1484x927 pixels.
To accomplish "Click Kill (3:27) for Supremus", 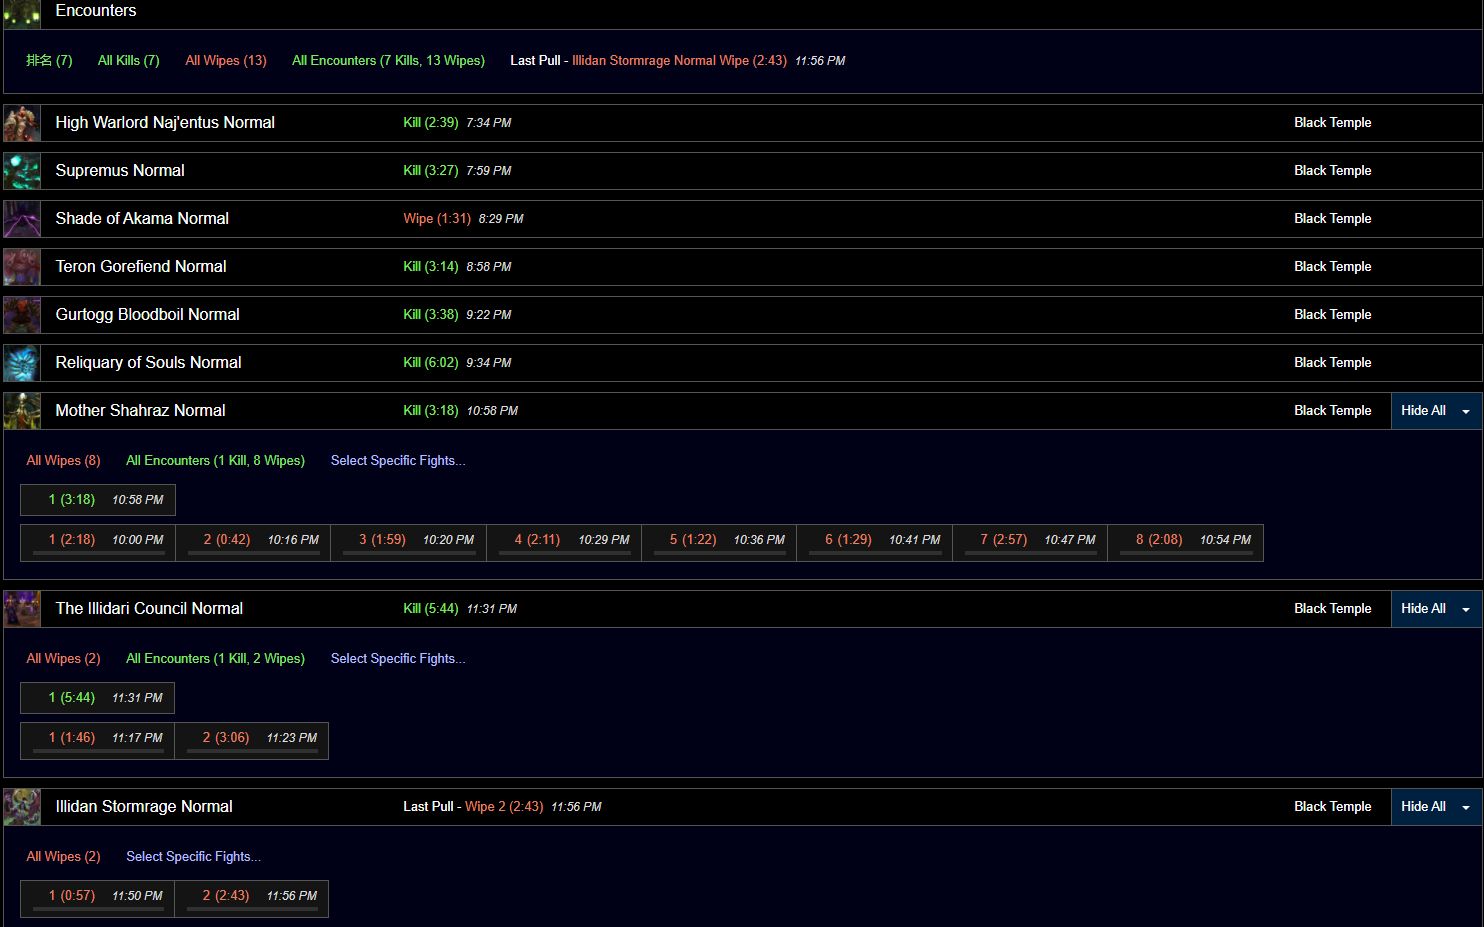I will tap(431, 170).
